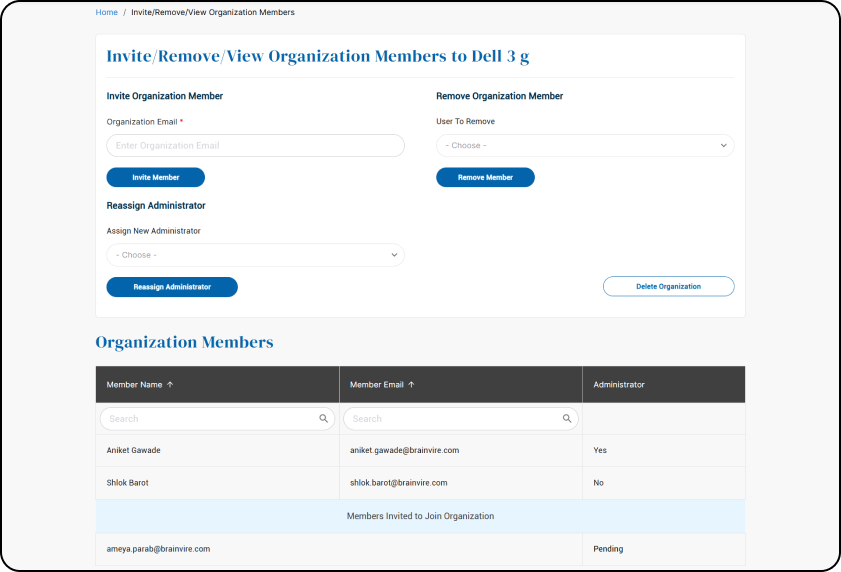The image size is (841, 572).
Task: Click the Member Email search field
Action: click(461, 419)
